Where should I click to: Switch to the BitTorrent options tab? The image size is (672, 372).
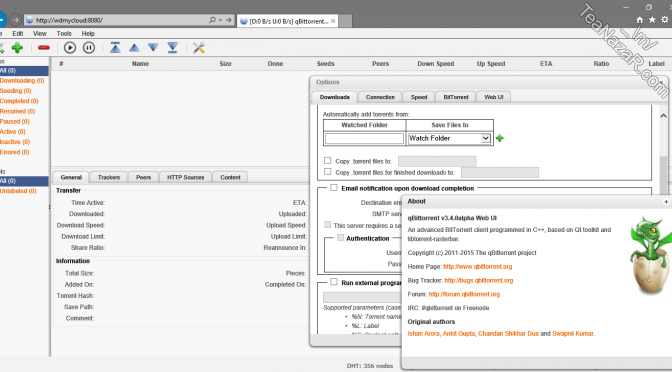tap(456, 97)
